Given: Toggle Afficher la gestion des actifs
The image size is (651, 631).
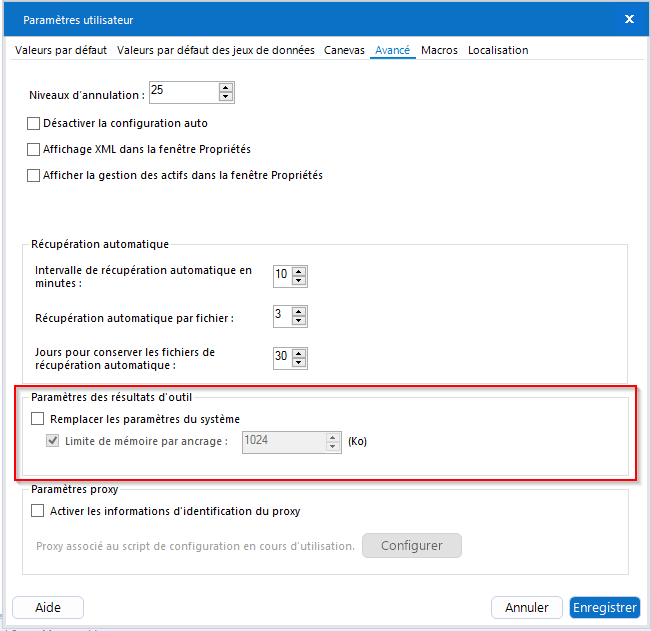Looking at the screenshot, I should (34, 176).
